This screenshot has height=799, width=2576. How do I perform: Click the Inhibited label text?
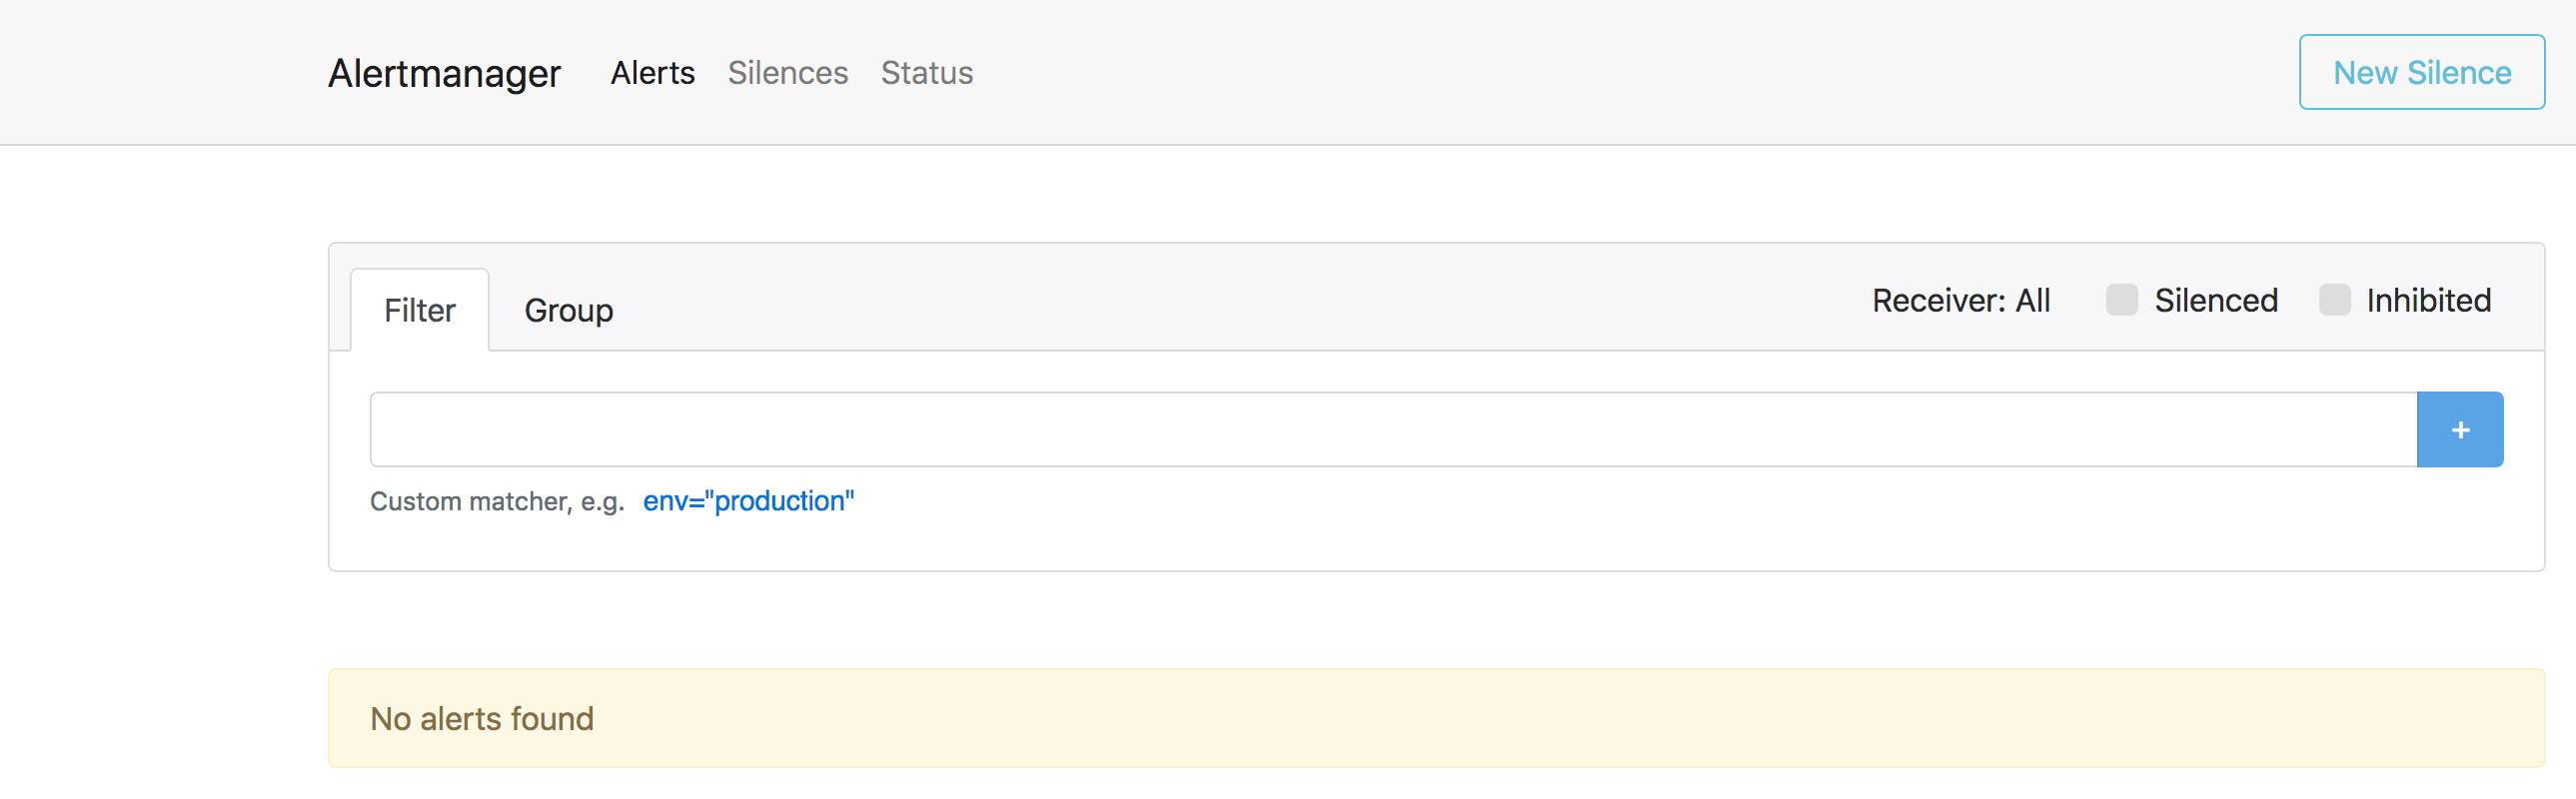pos(2428,301)
